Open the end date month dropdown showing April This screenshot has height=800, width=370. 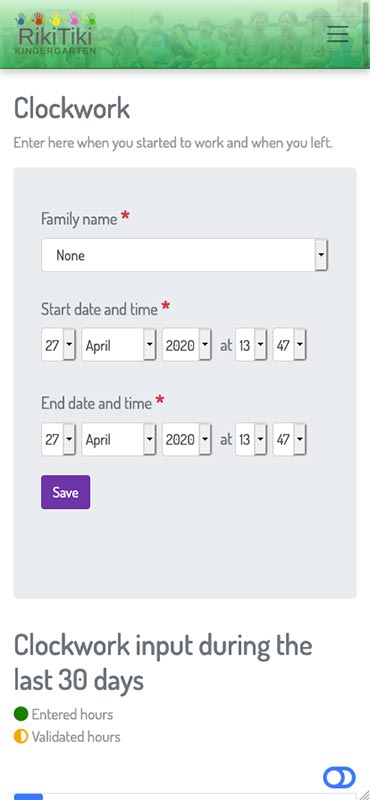[x=118, y=439]
